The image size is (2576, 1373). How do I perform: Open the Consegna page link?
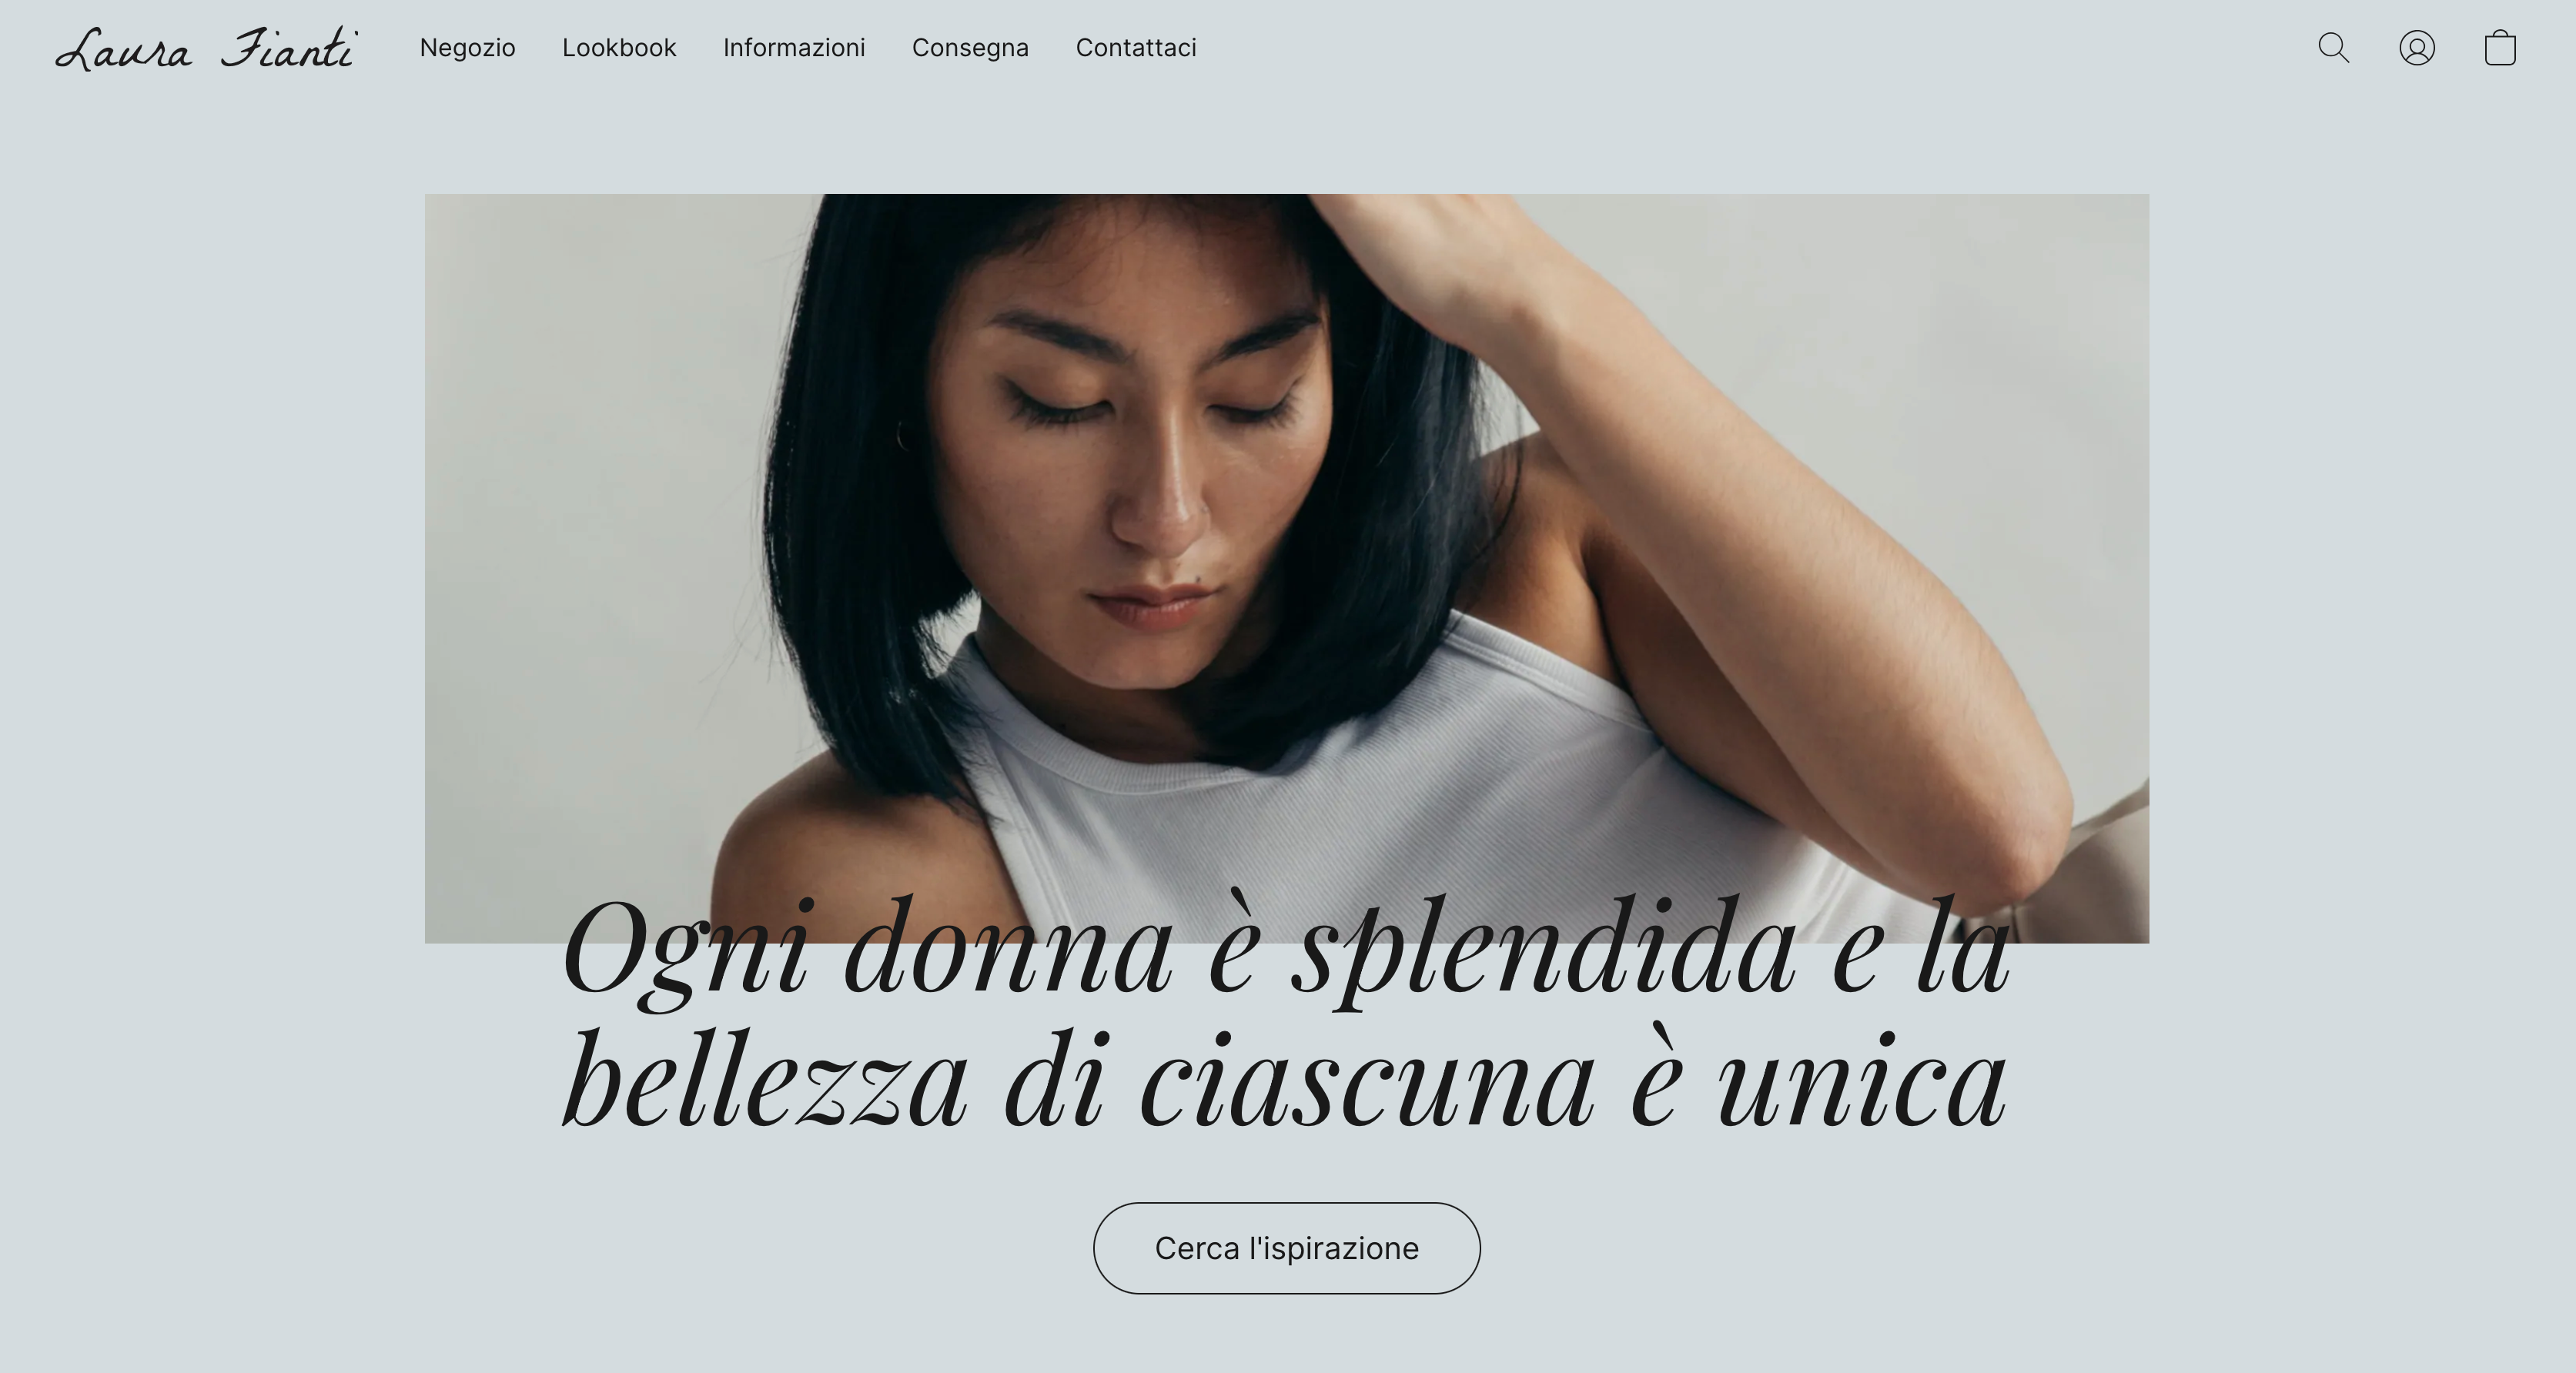(x=970, y=48)
